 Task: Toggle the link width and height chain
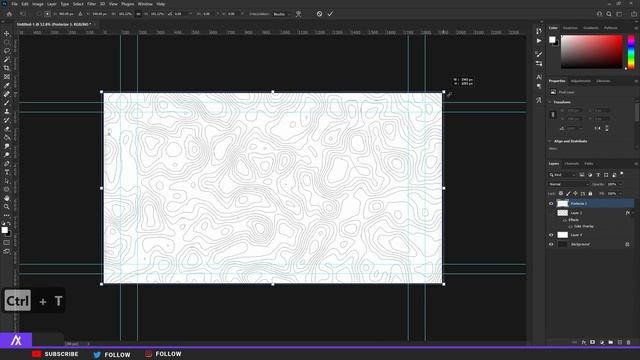point(553,115)
